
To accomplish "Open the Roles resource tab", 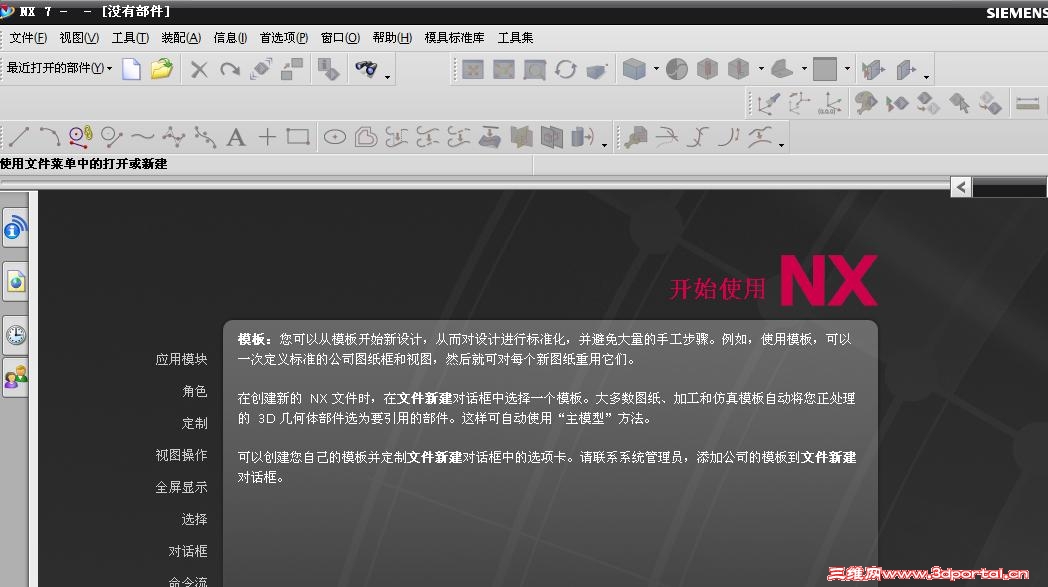I will (15, 377).
